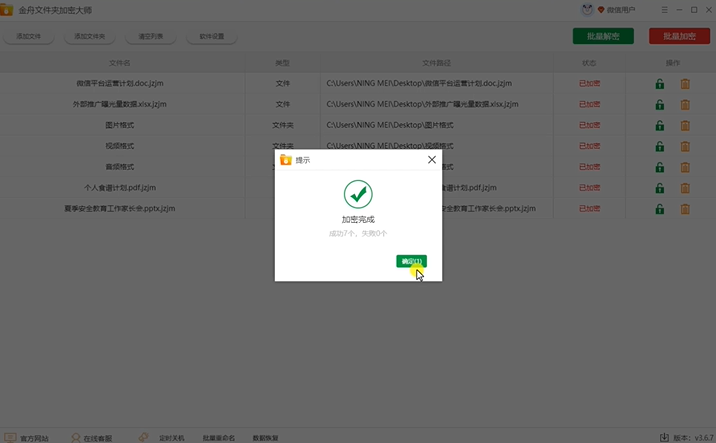Viewport: 716px width, 443px height.
Task: Click 已加密 status of 图片格式 row
Action: (589, 125)
